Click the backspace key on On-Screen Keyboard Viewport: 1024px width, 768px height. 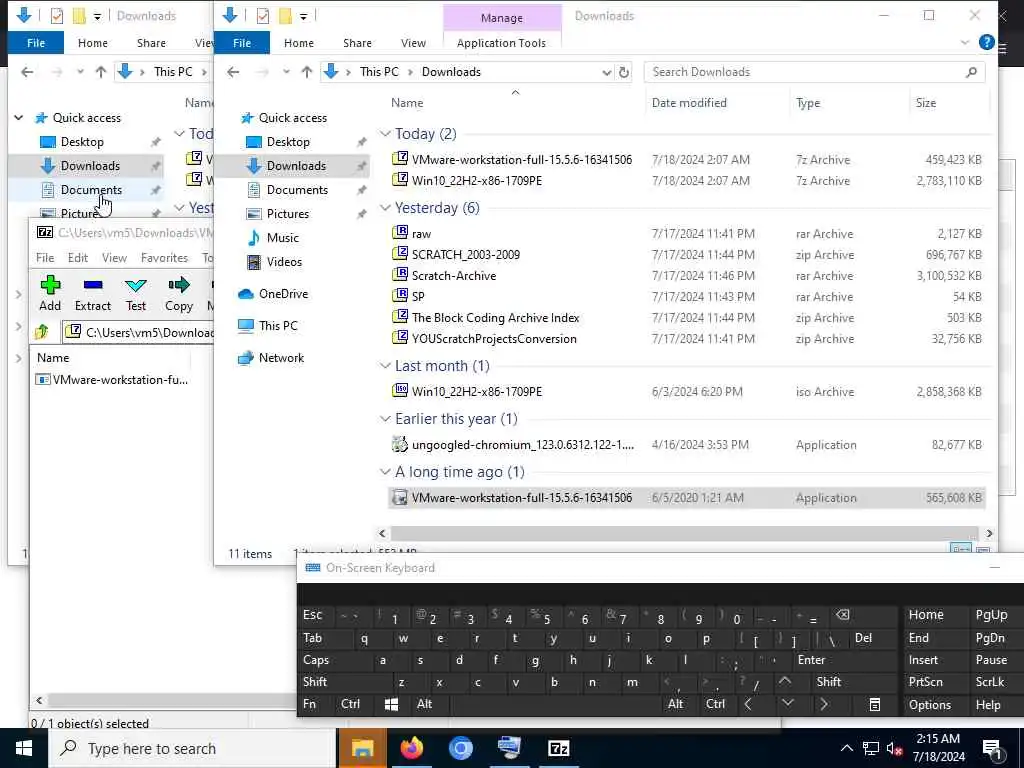(842, 615)
